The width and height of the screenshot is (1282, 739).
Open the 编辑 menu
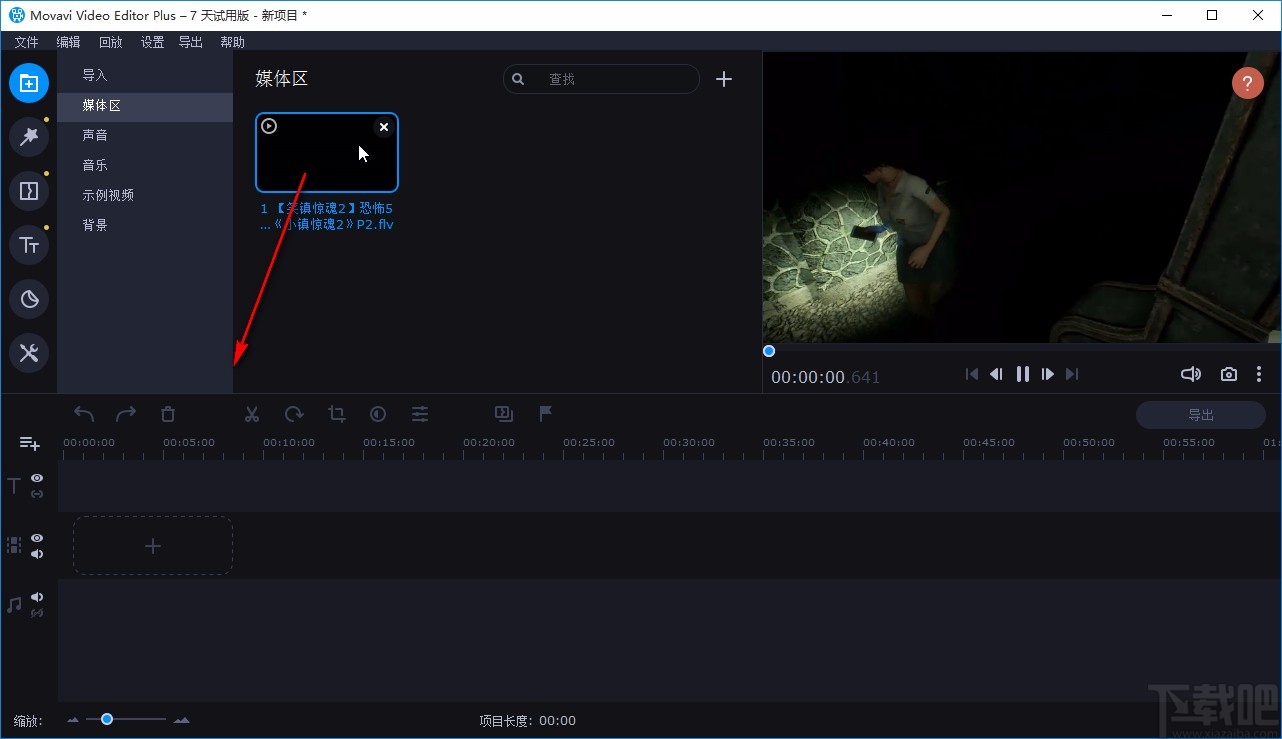pos(69,42)
